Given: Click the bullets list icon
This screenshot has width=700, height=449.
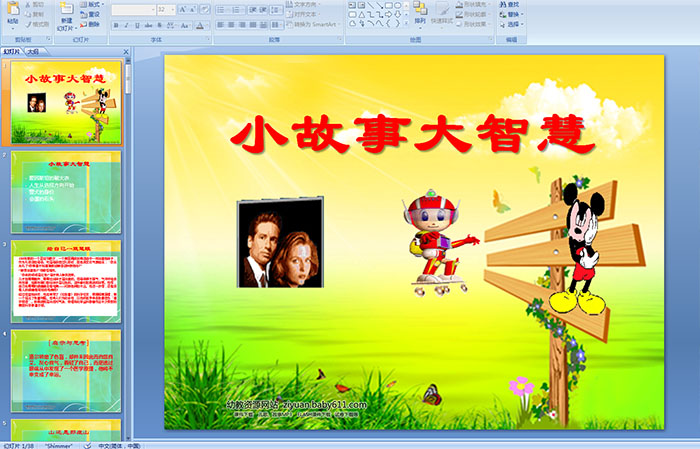Looking at the screenshot, I should point(223,9).
